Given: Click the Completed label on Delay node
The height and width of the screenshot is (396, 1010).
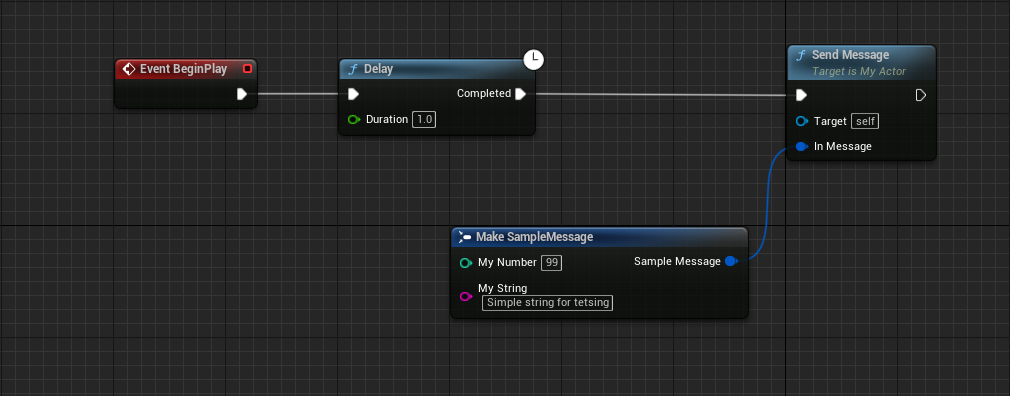Looking at the screenshot, I should pos(484,93).
